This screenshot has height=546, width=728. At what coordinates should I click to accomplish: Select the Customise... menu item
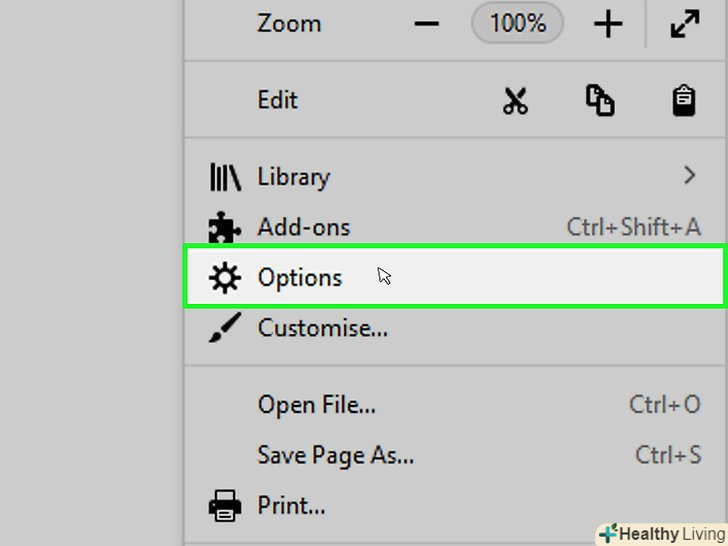tap(323, 327)
